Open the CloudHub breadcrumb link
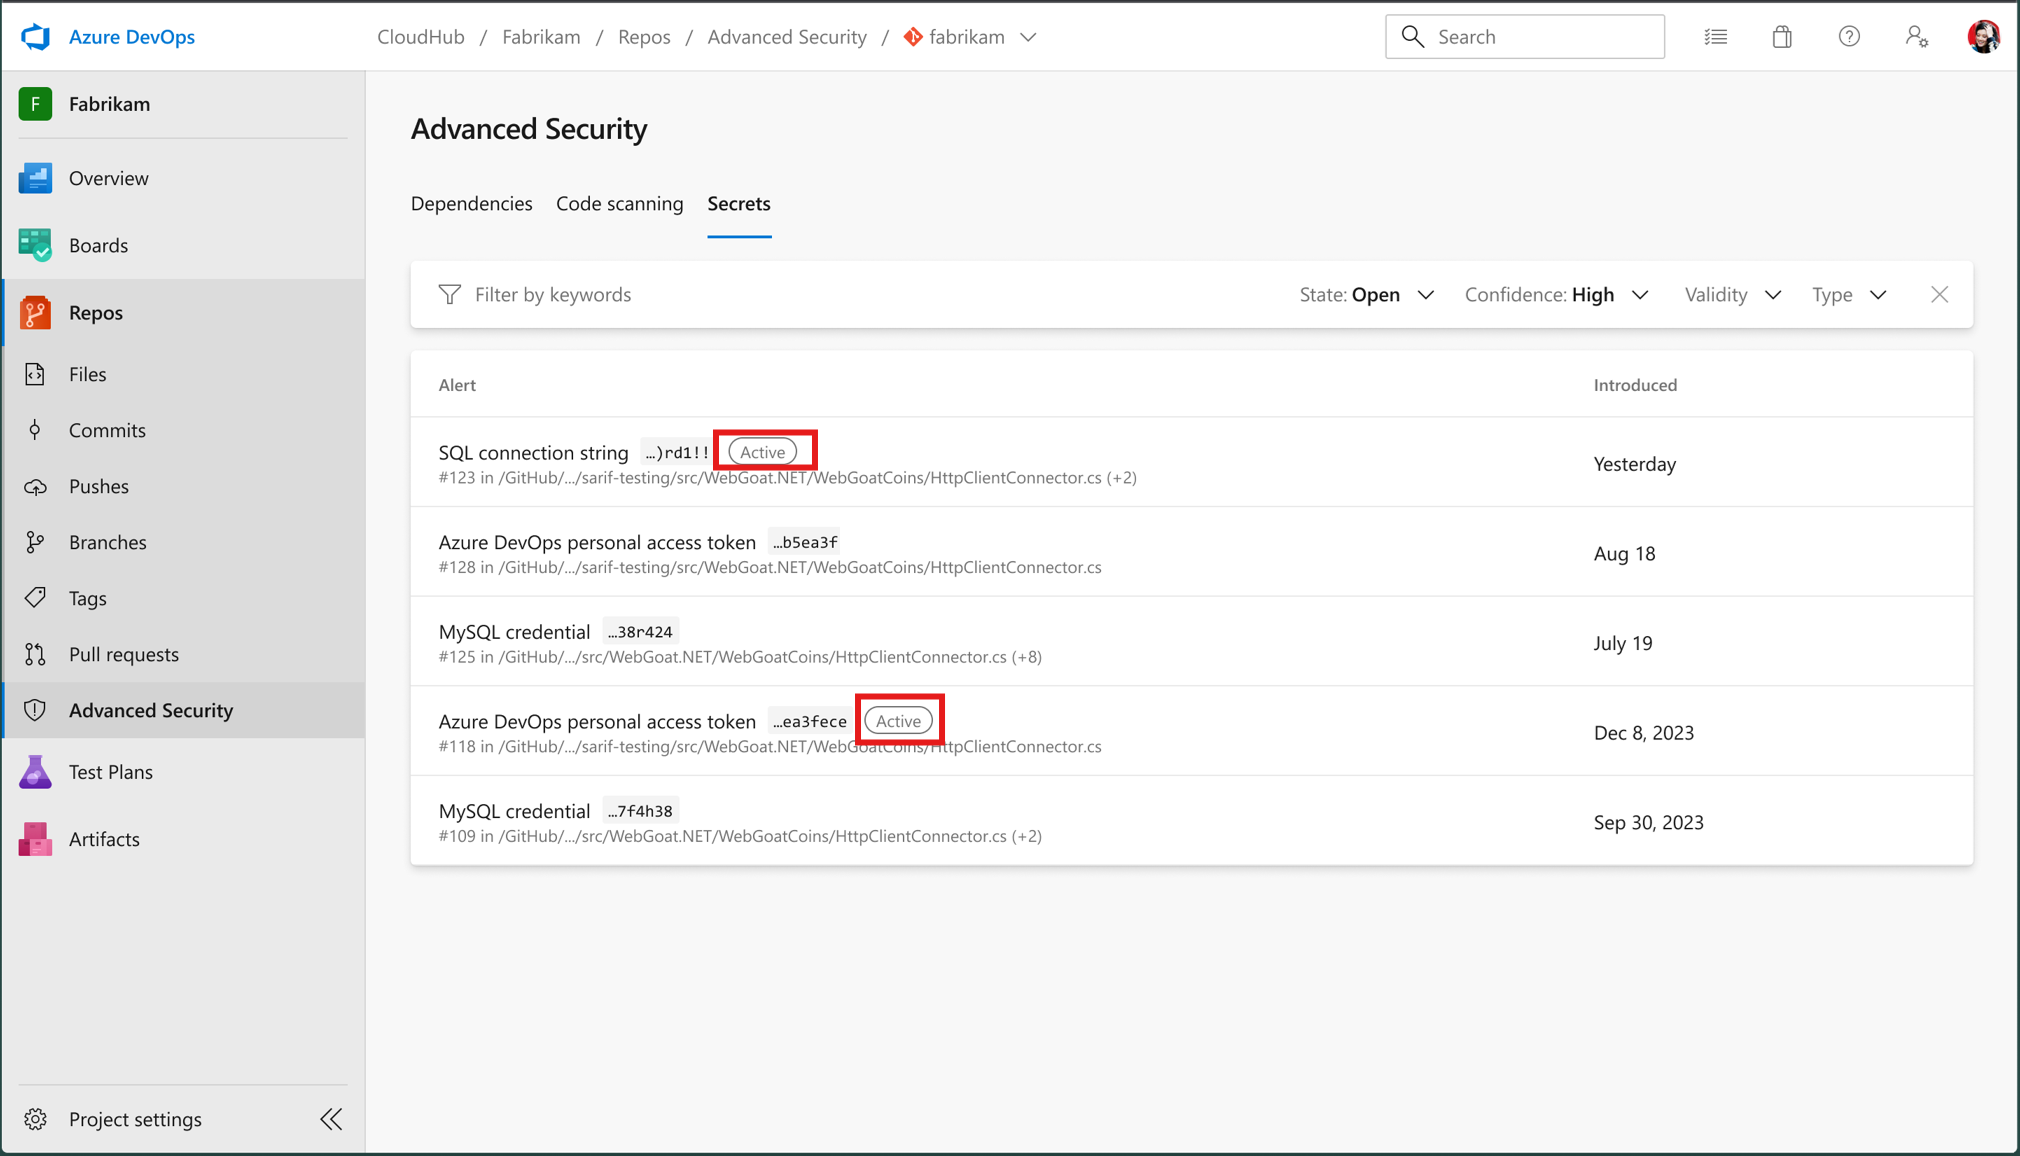The height and width of the screenshot is (1156, 2020). (x=420, y=36)
